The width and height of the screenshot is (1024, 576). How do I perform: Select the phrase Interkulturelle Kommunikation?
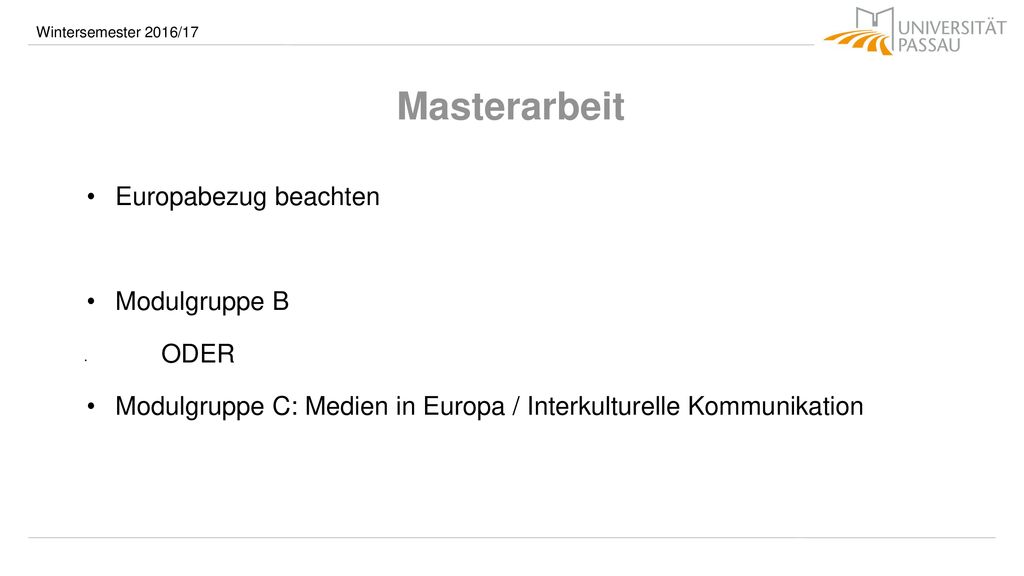(x=695, y=406)
